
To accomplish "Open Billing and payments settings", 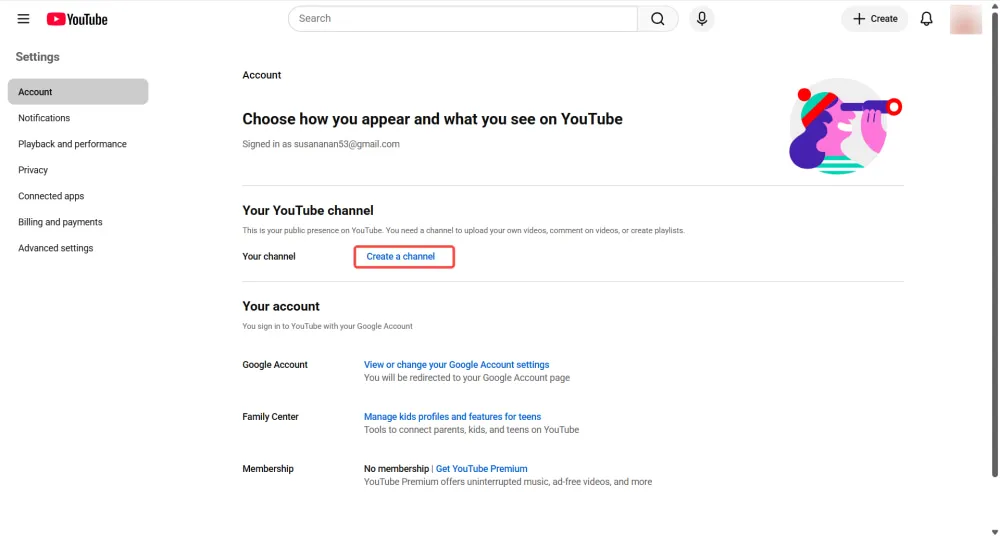I will pyautogui.click(x=60, y=222).
